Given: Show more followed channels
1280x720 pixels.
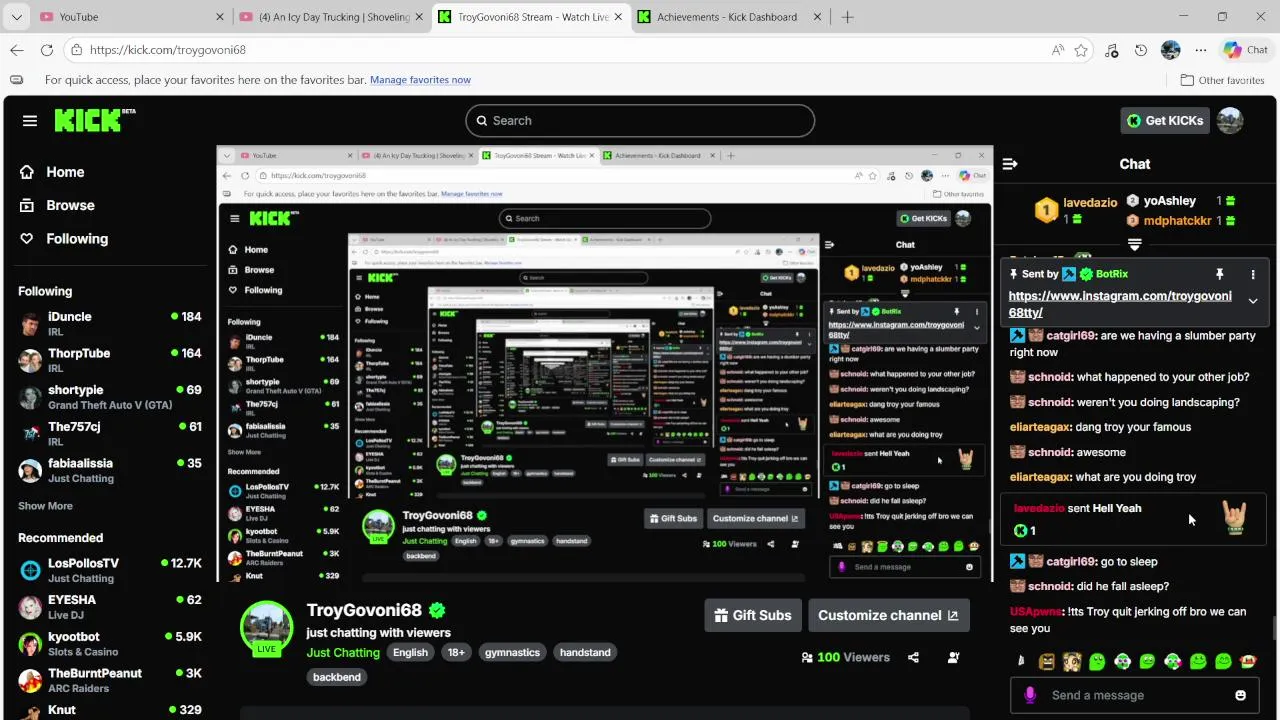Looking at the screenshot, I should click(45, 506).
